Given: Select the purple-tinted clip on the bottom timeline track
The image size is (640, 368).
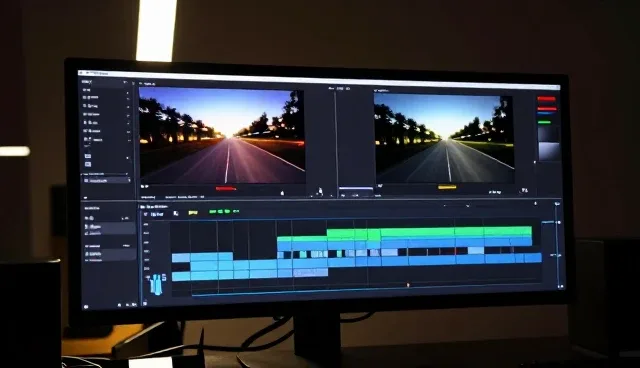Looking at the screenshot, I should click(x=310, y=272).
